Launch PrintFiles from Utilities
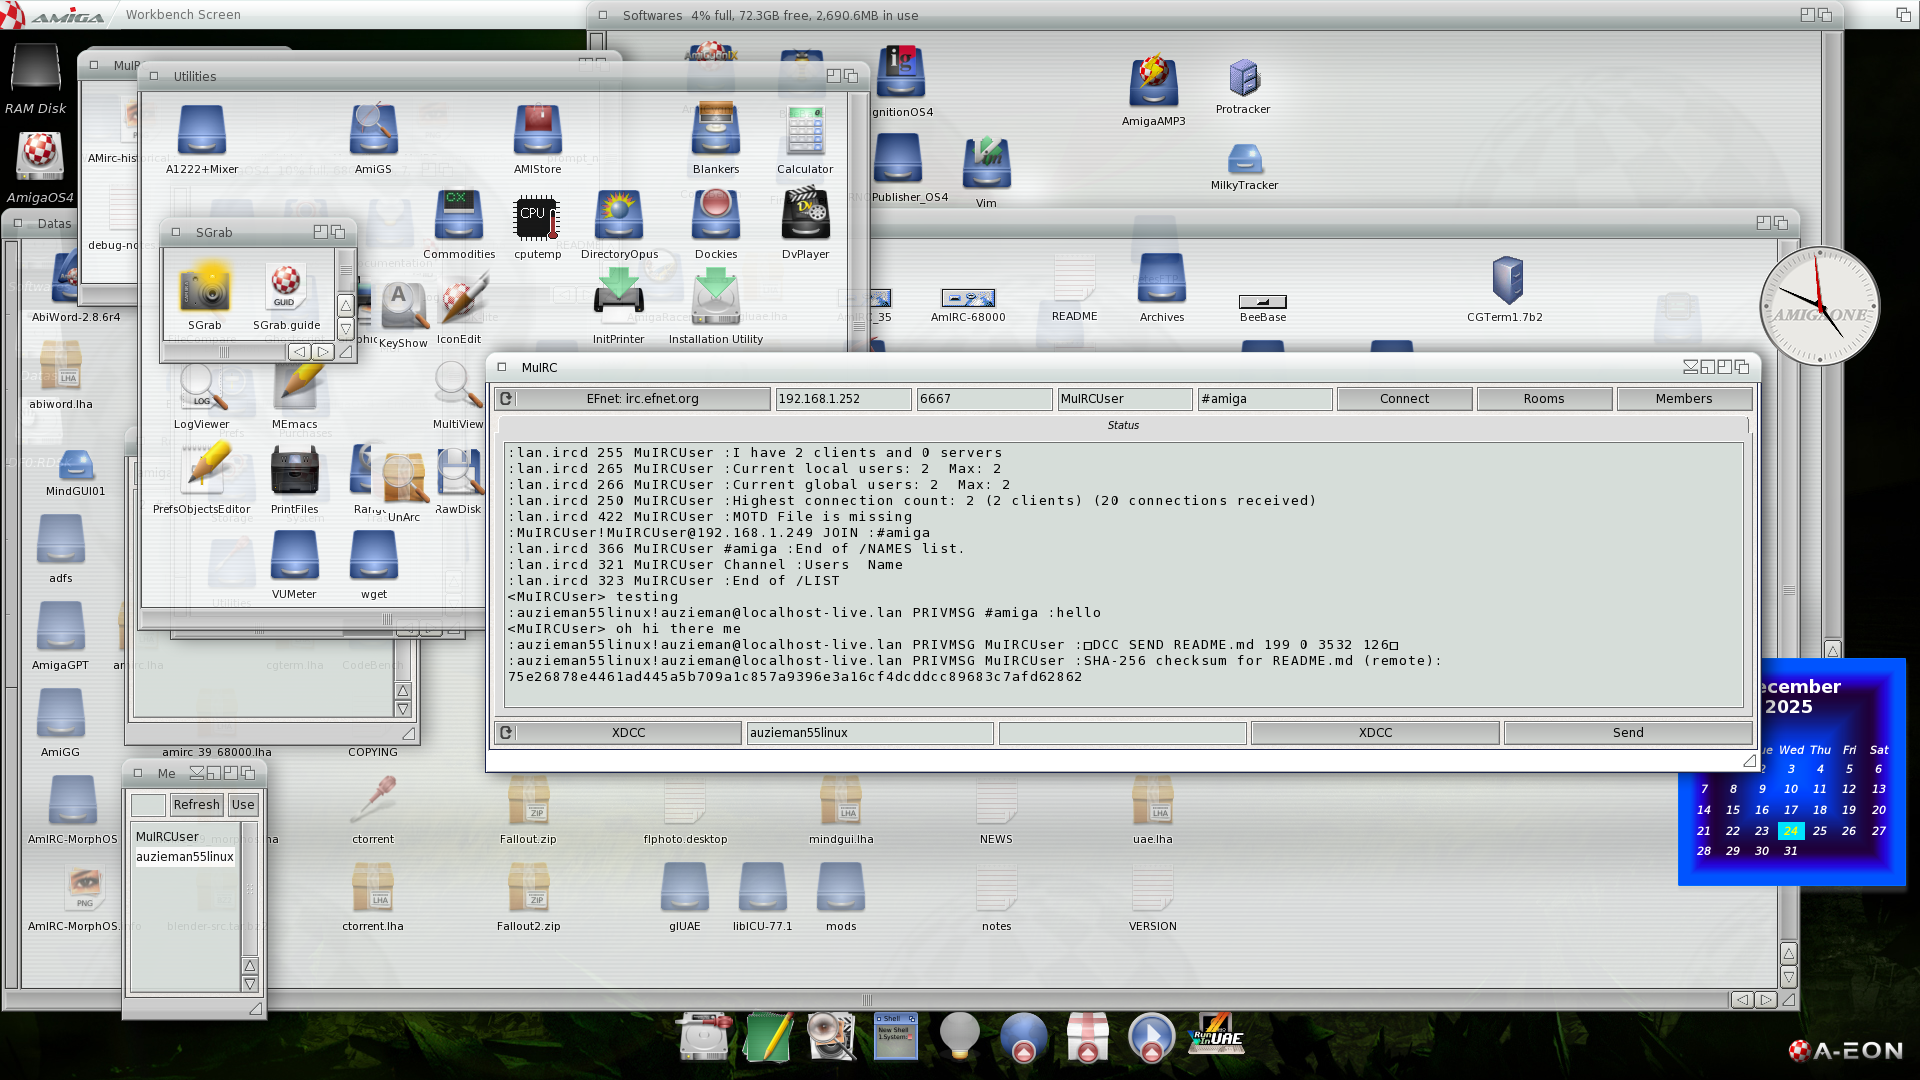1920x1080 pixels. pos(294,470)
